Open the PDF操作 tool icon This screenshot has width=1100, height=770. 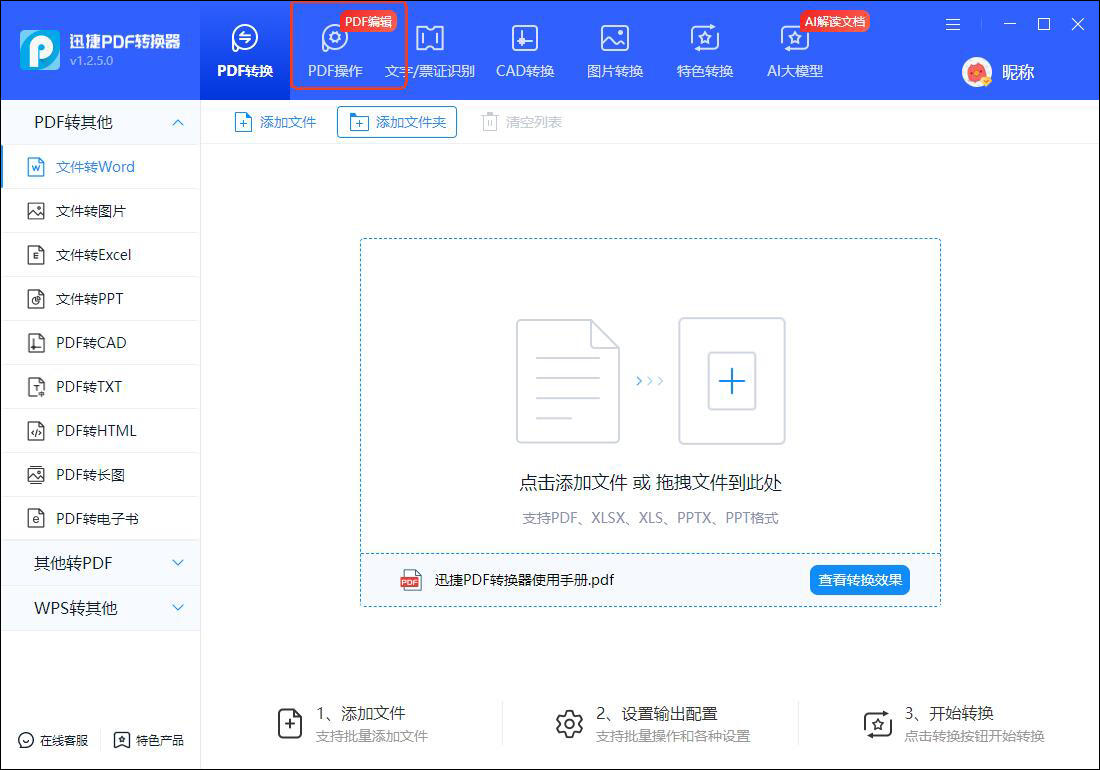pyautogui.click(x=335, y=39)
